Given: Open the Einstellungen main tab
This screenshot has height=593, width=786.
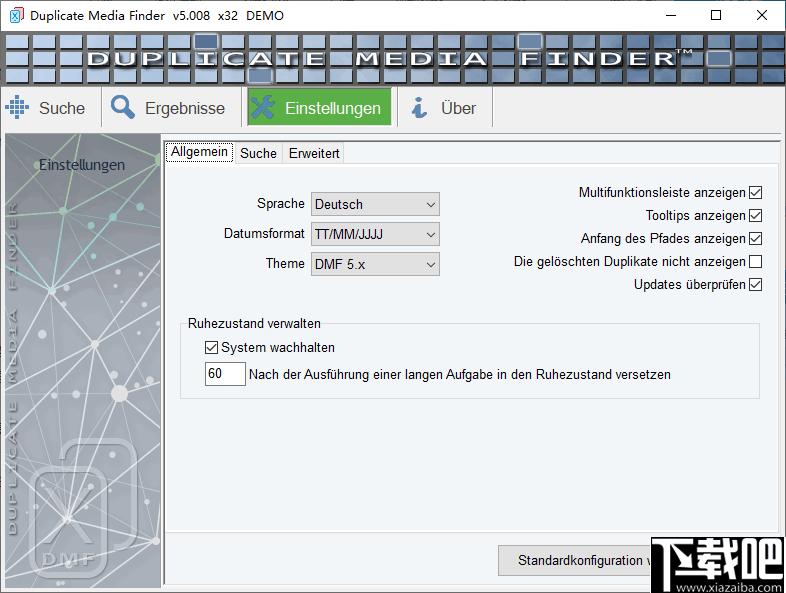Looking at the screenshot, I should point(319,107).
